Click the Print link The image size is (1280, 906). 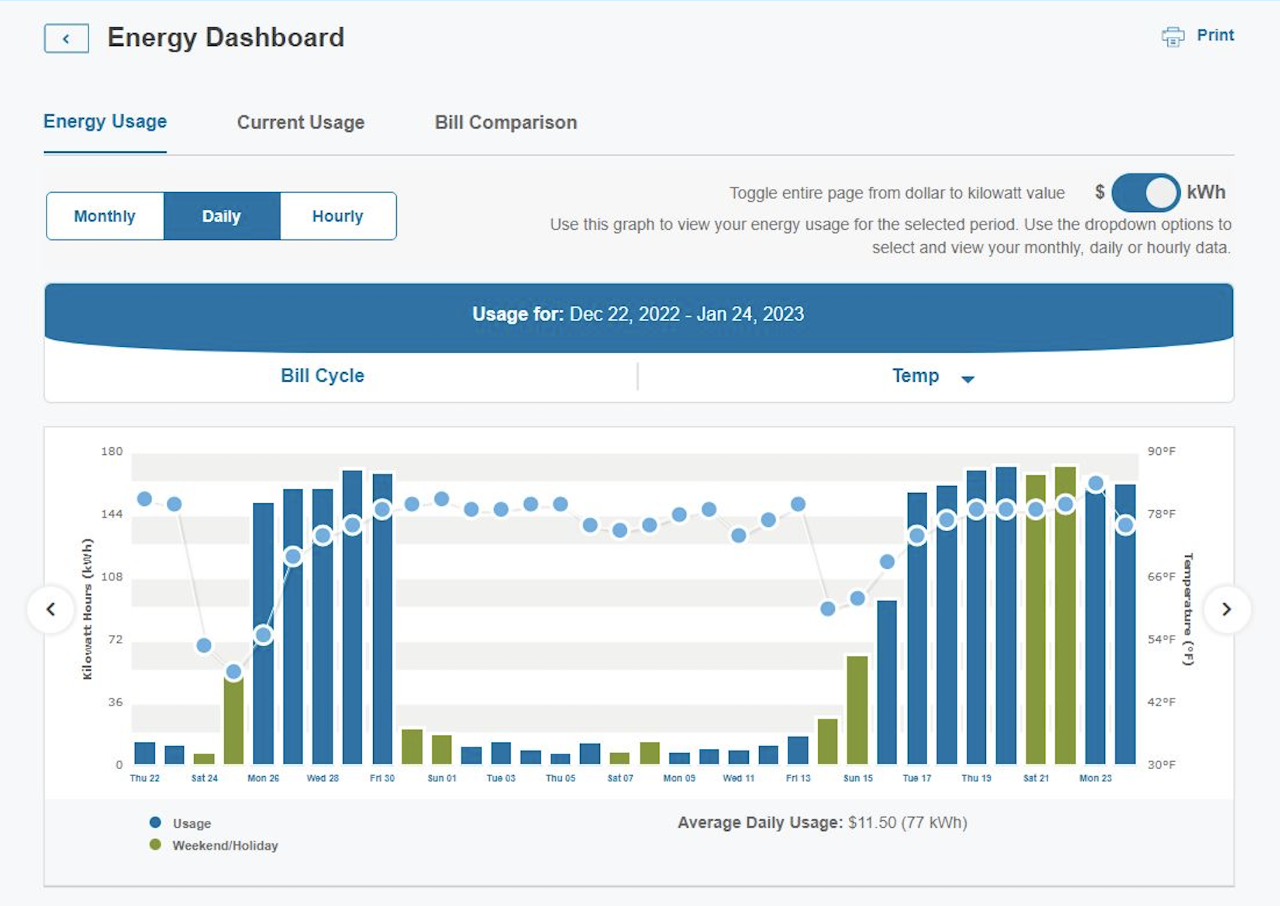click(x=1215, y=35)
